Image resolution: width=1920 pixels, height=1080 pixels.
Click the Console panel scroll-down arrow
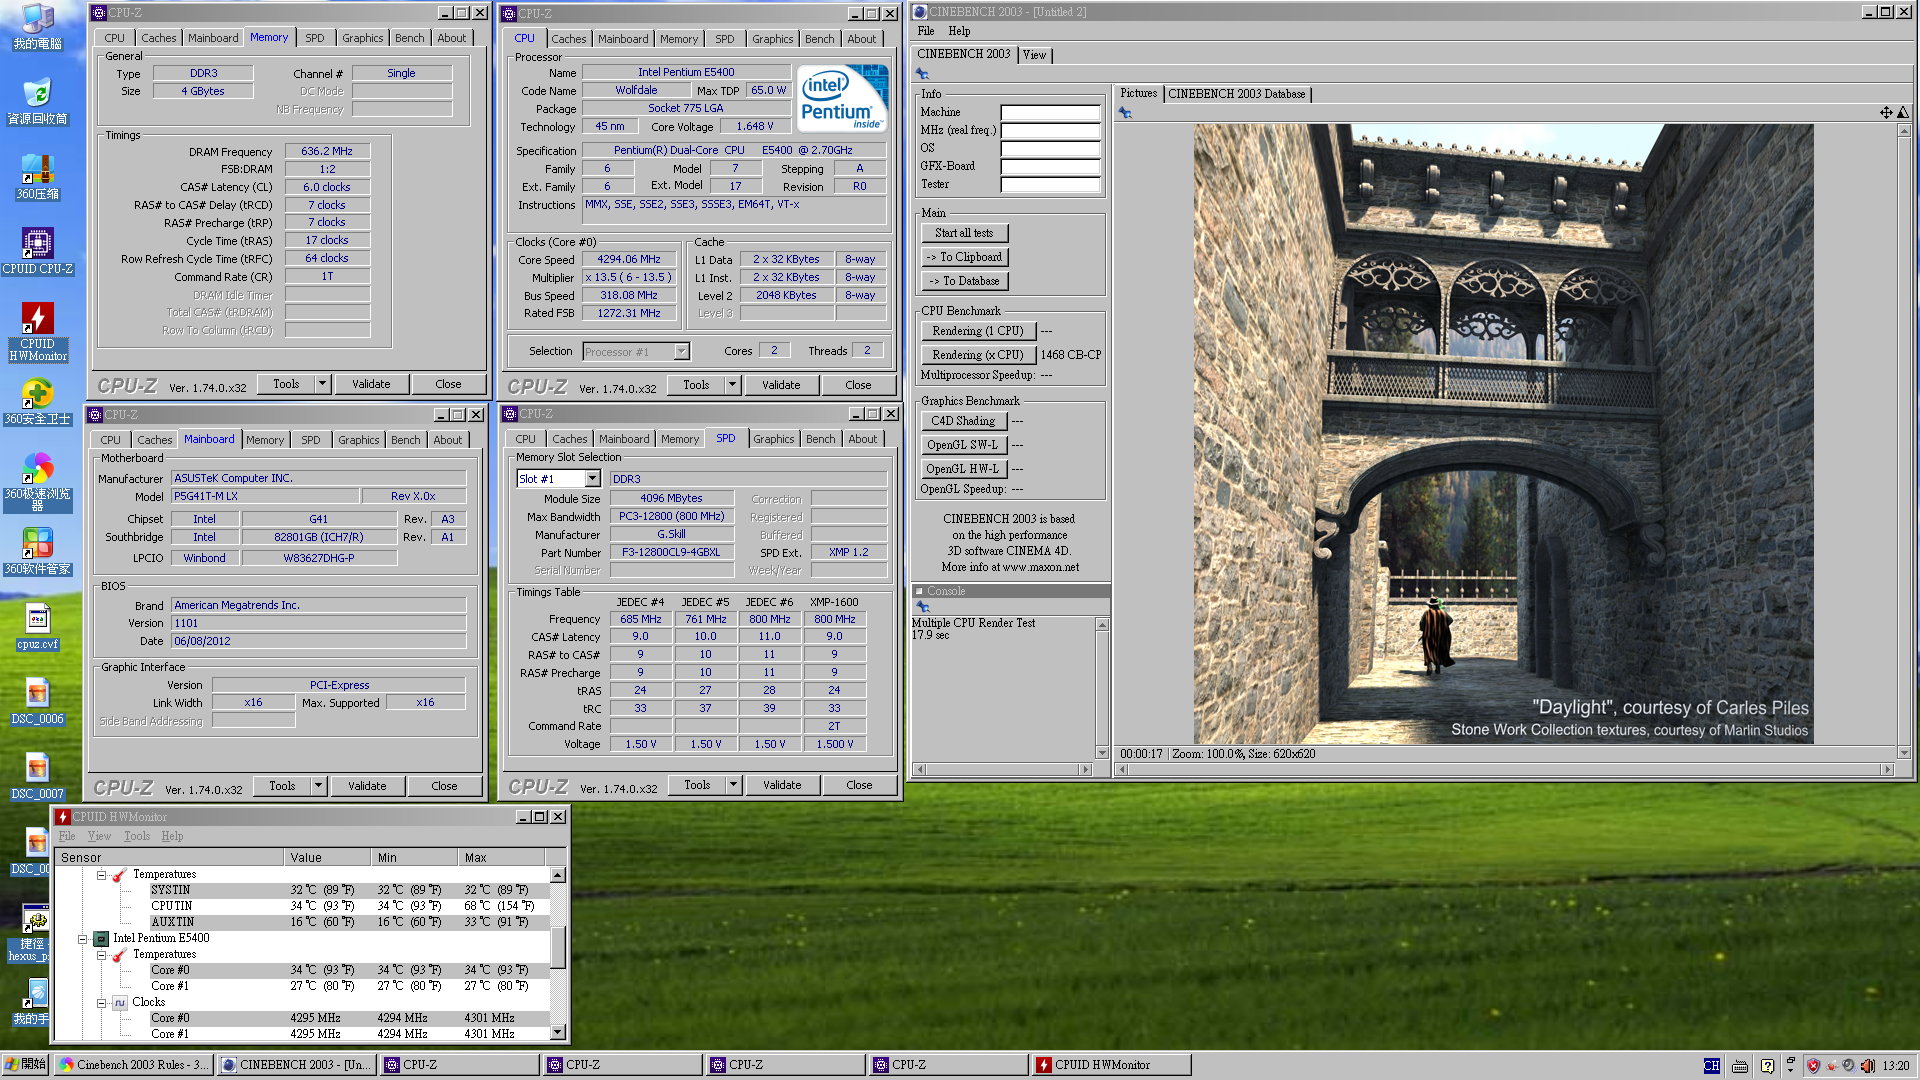(1102, 753)
